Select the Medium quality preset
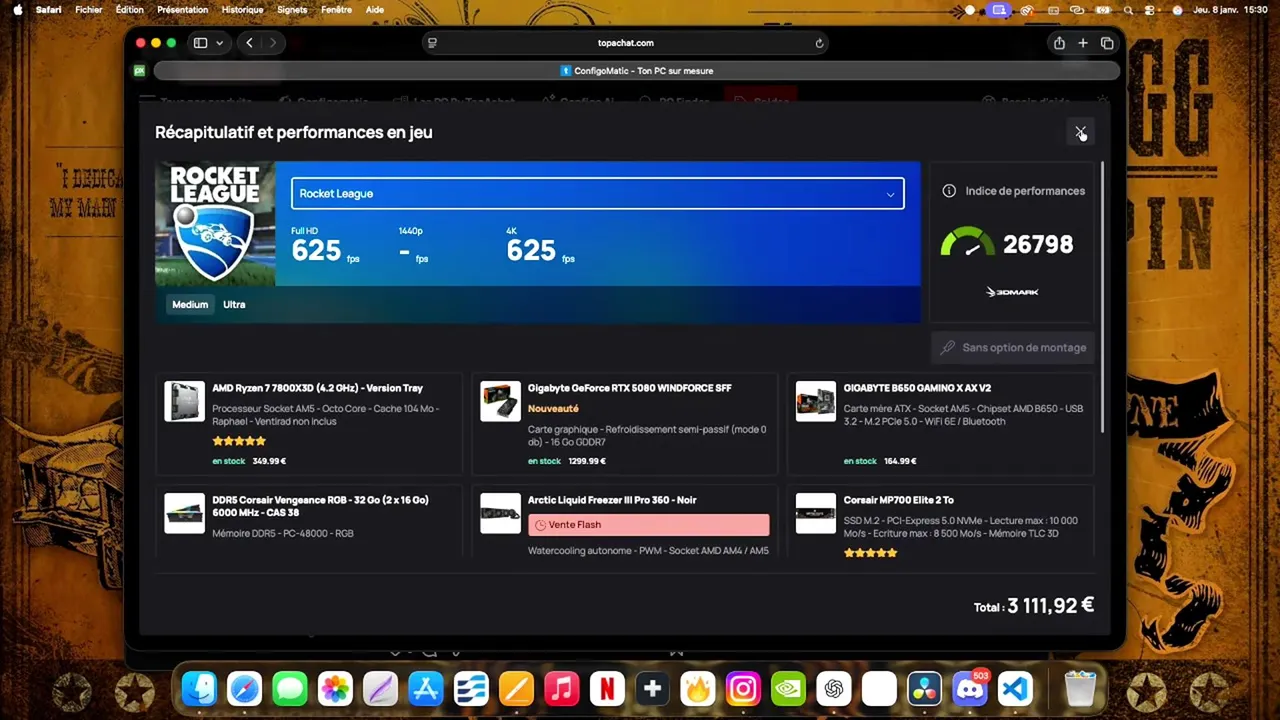 pyautogui.click(x=190, y=305)
